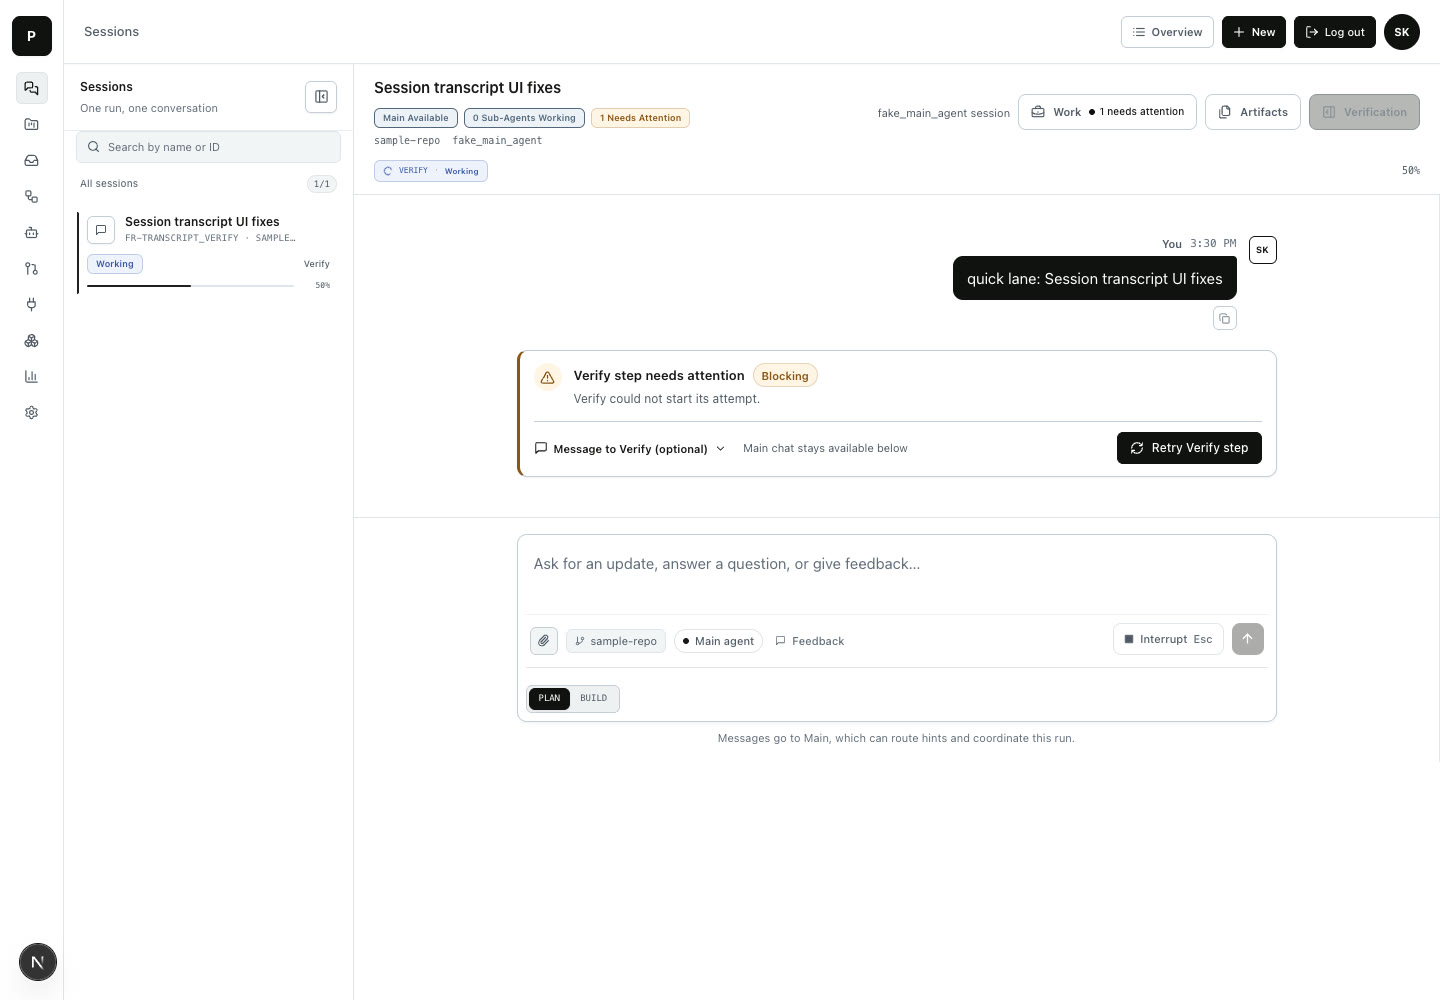Select the Session transcript UI fixes session
The image size is (1440, 1000).
pos(209,254)
